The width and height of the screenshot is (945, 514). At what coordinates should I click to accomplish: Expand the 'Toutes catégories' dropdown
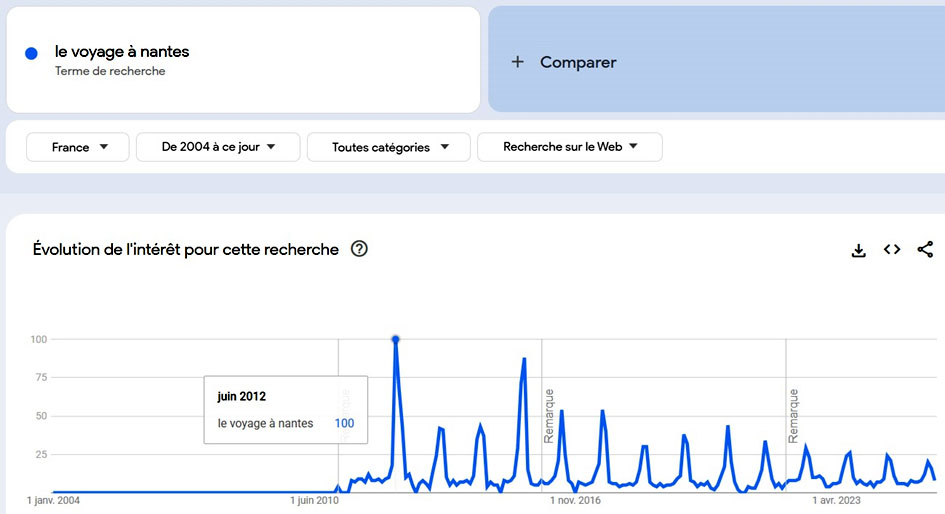click(390, 147)
